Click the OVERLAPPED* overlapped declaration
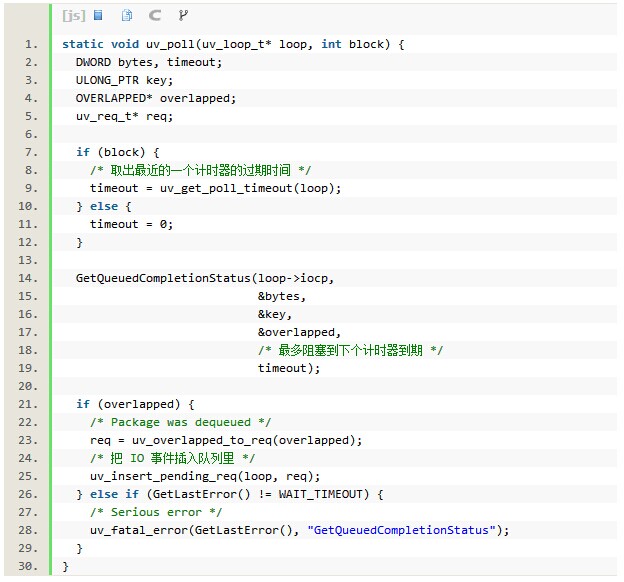Viewport: 624px width, 582px height. click(142, 98)
